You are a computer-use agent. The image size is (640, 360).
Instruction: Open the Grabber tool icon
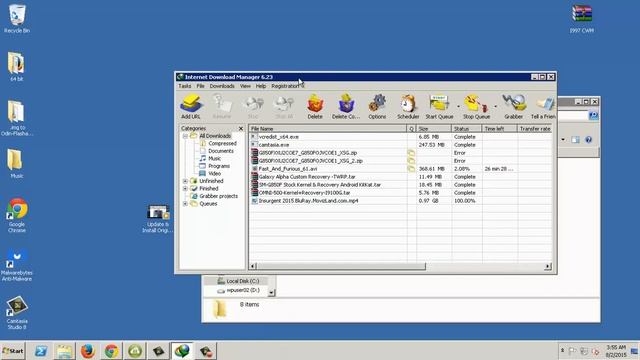coord(513,107)
